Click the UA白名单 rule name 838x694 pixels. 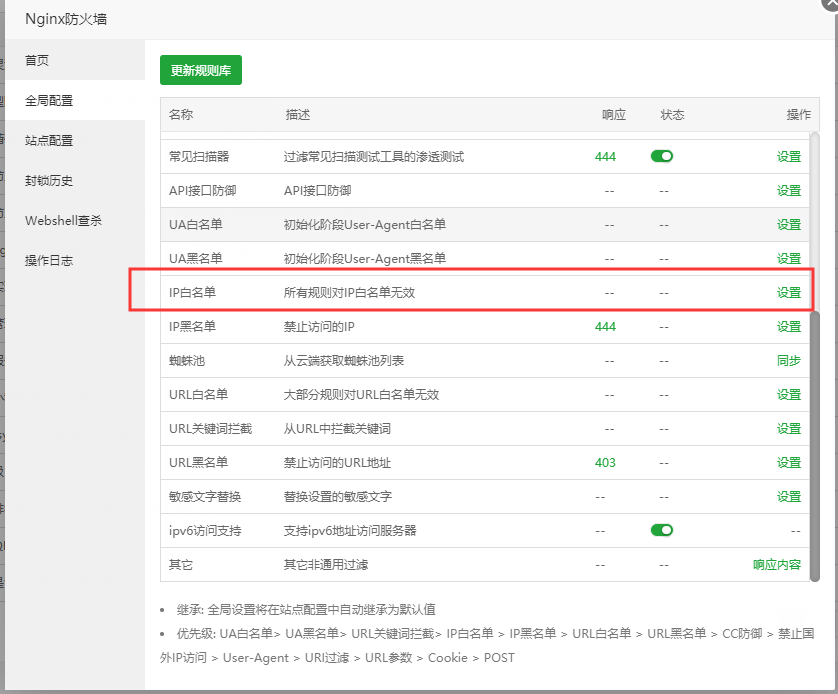[x=196, y=224]
